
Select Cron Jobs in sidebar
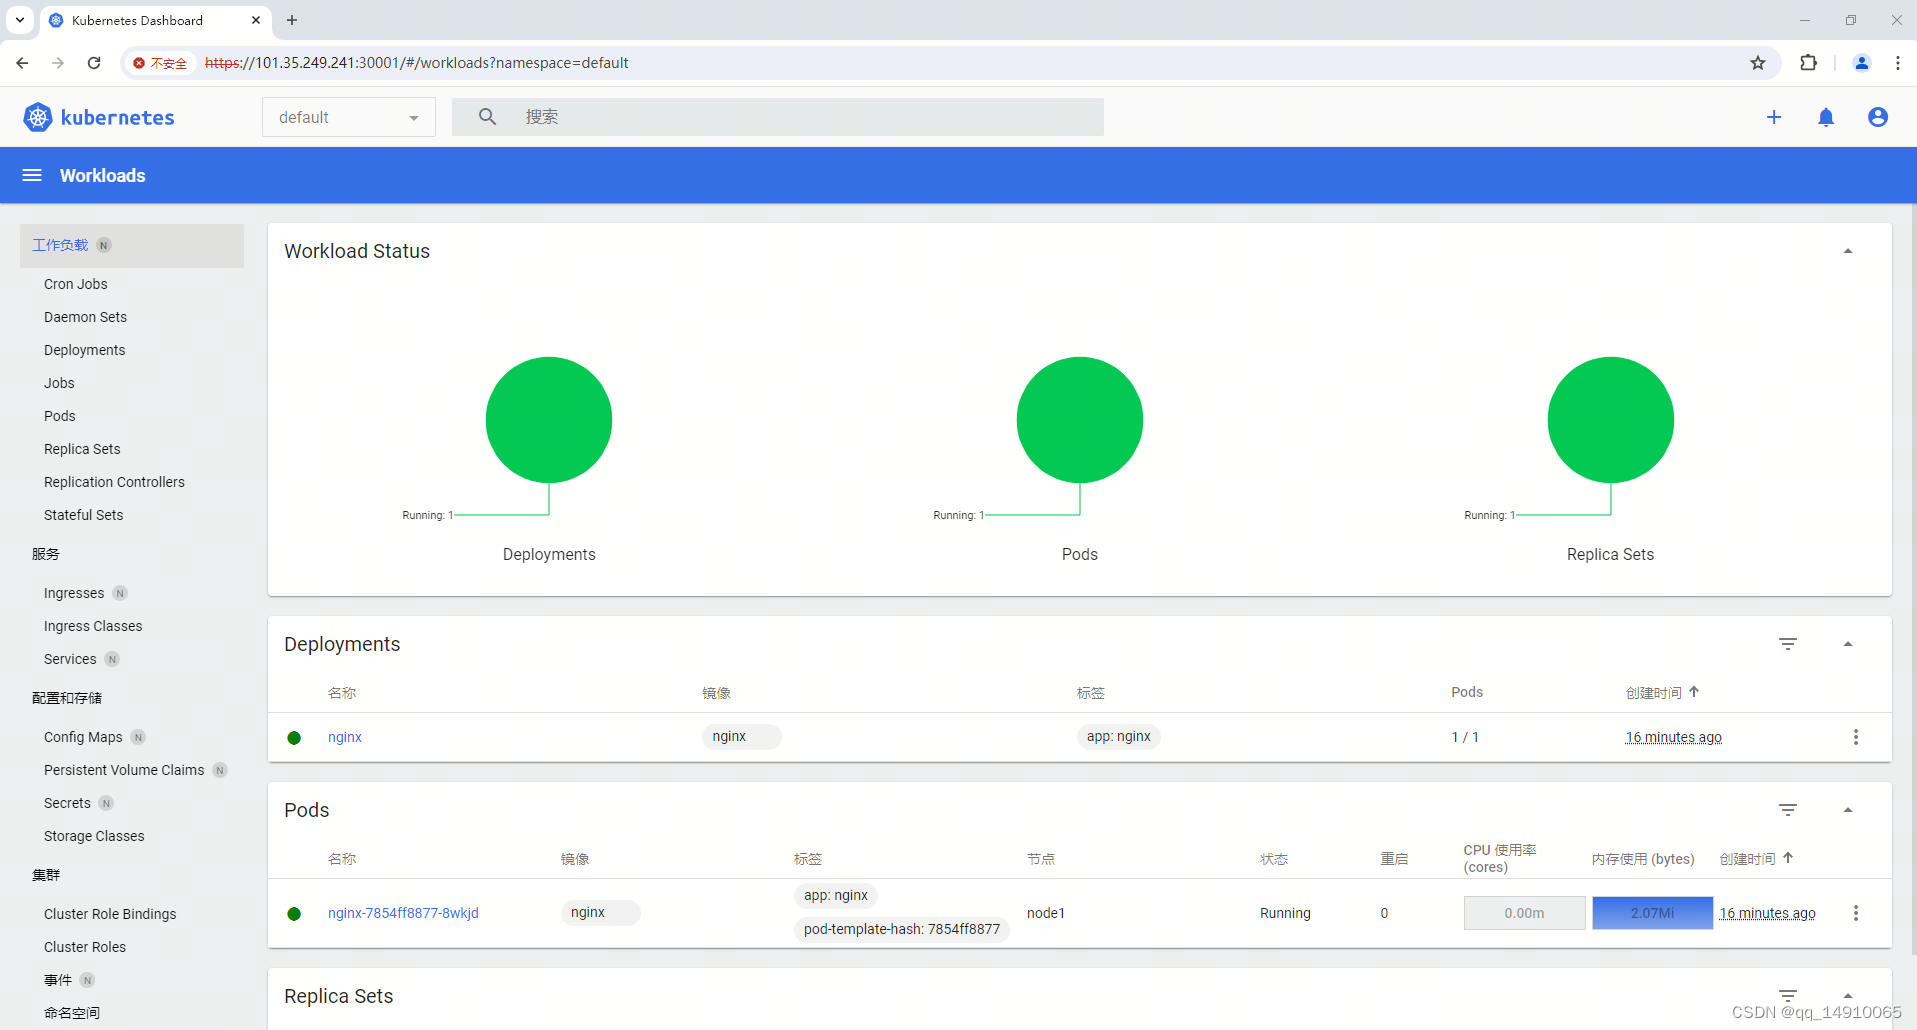coord(76,284)
